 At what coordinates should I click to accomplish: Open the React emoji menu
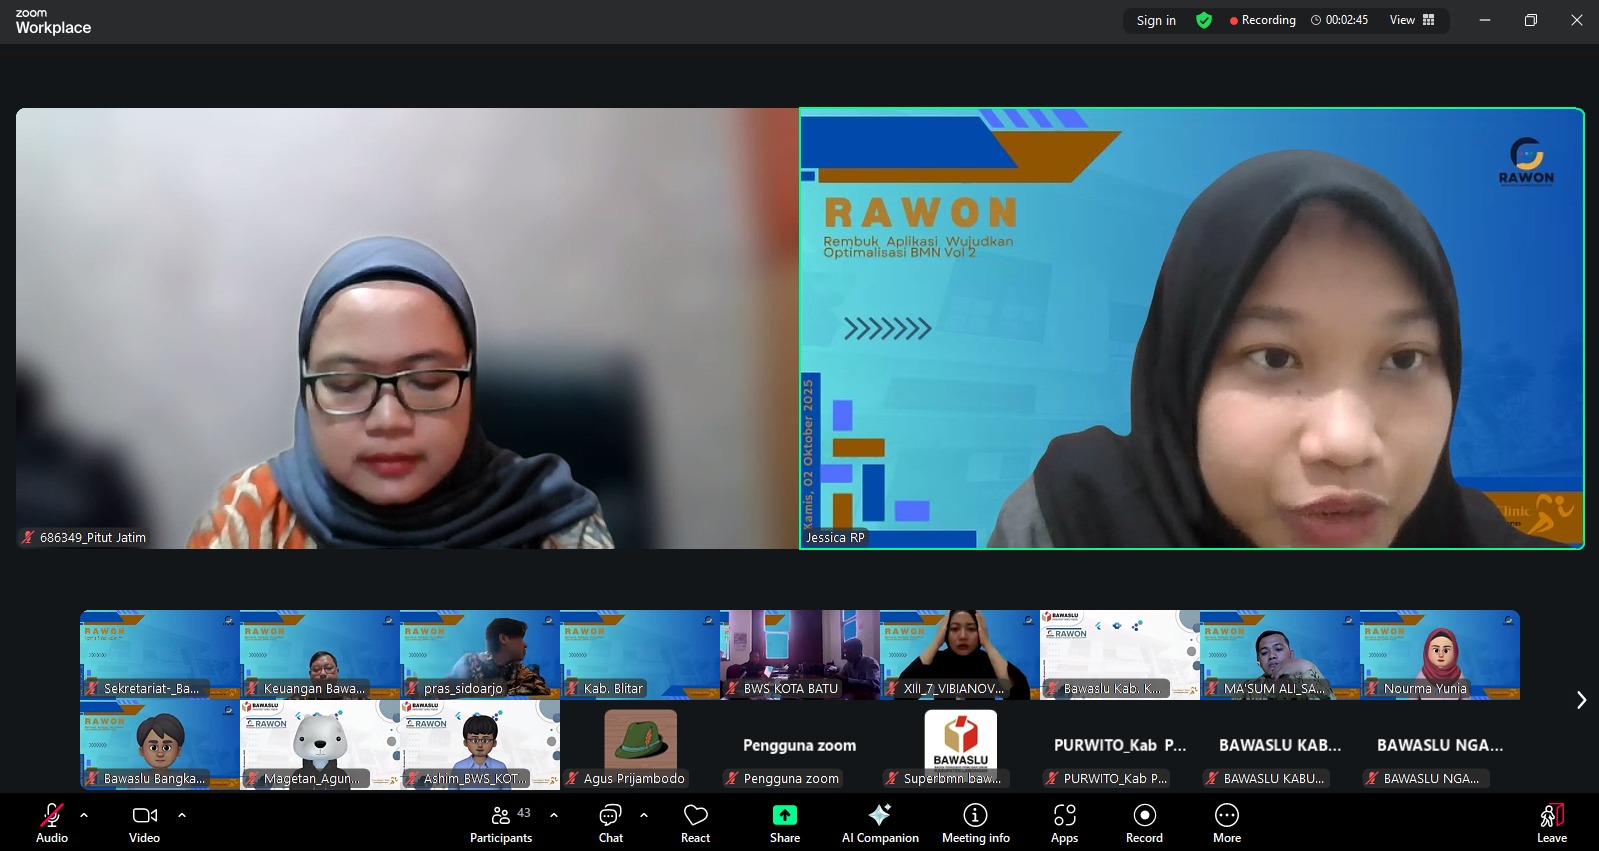pyautogui.click(x=695, y=823)
